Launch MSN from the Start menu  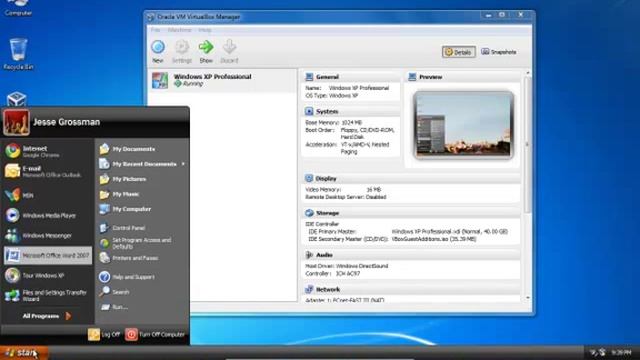(47, 195)
